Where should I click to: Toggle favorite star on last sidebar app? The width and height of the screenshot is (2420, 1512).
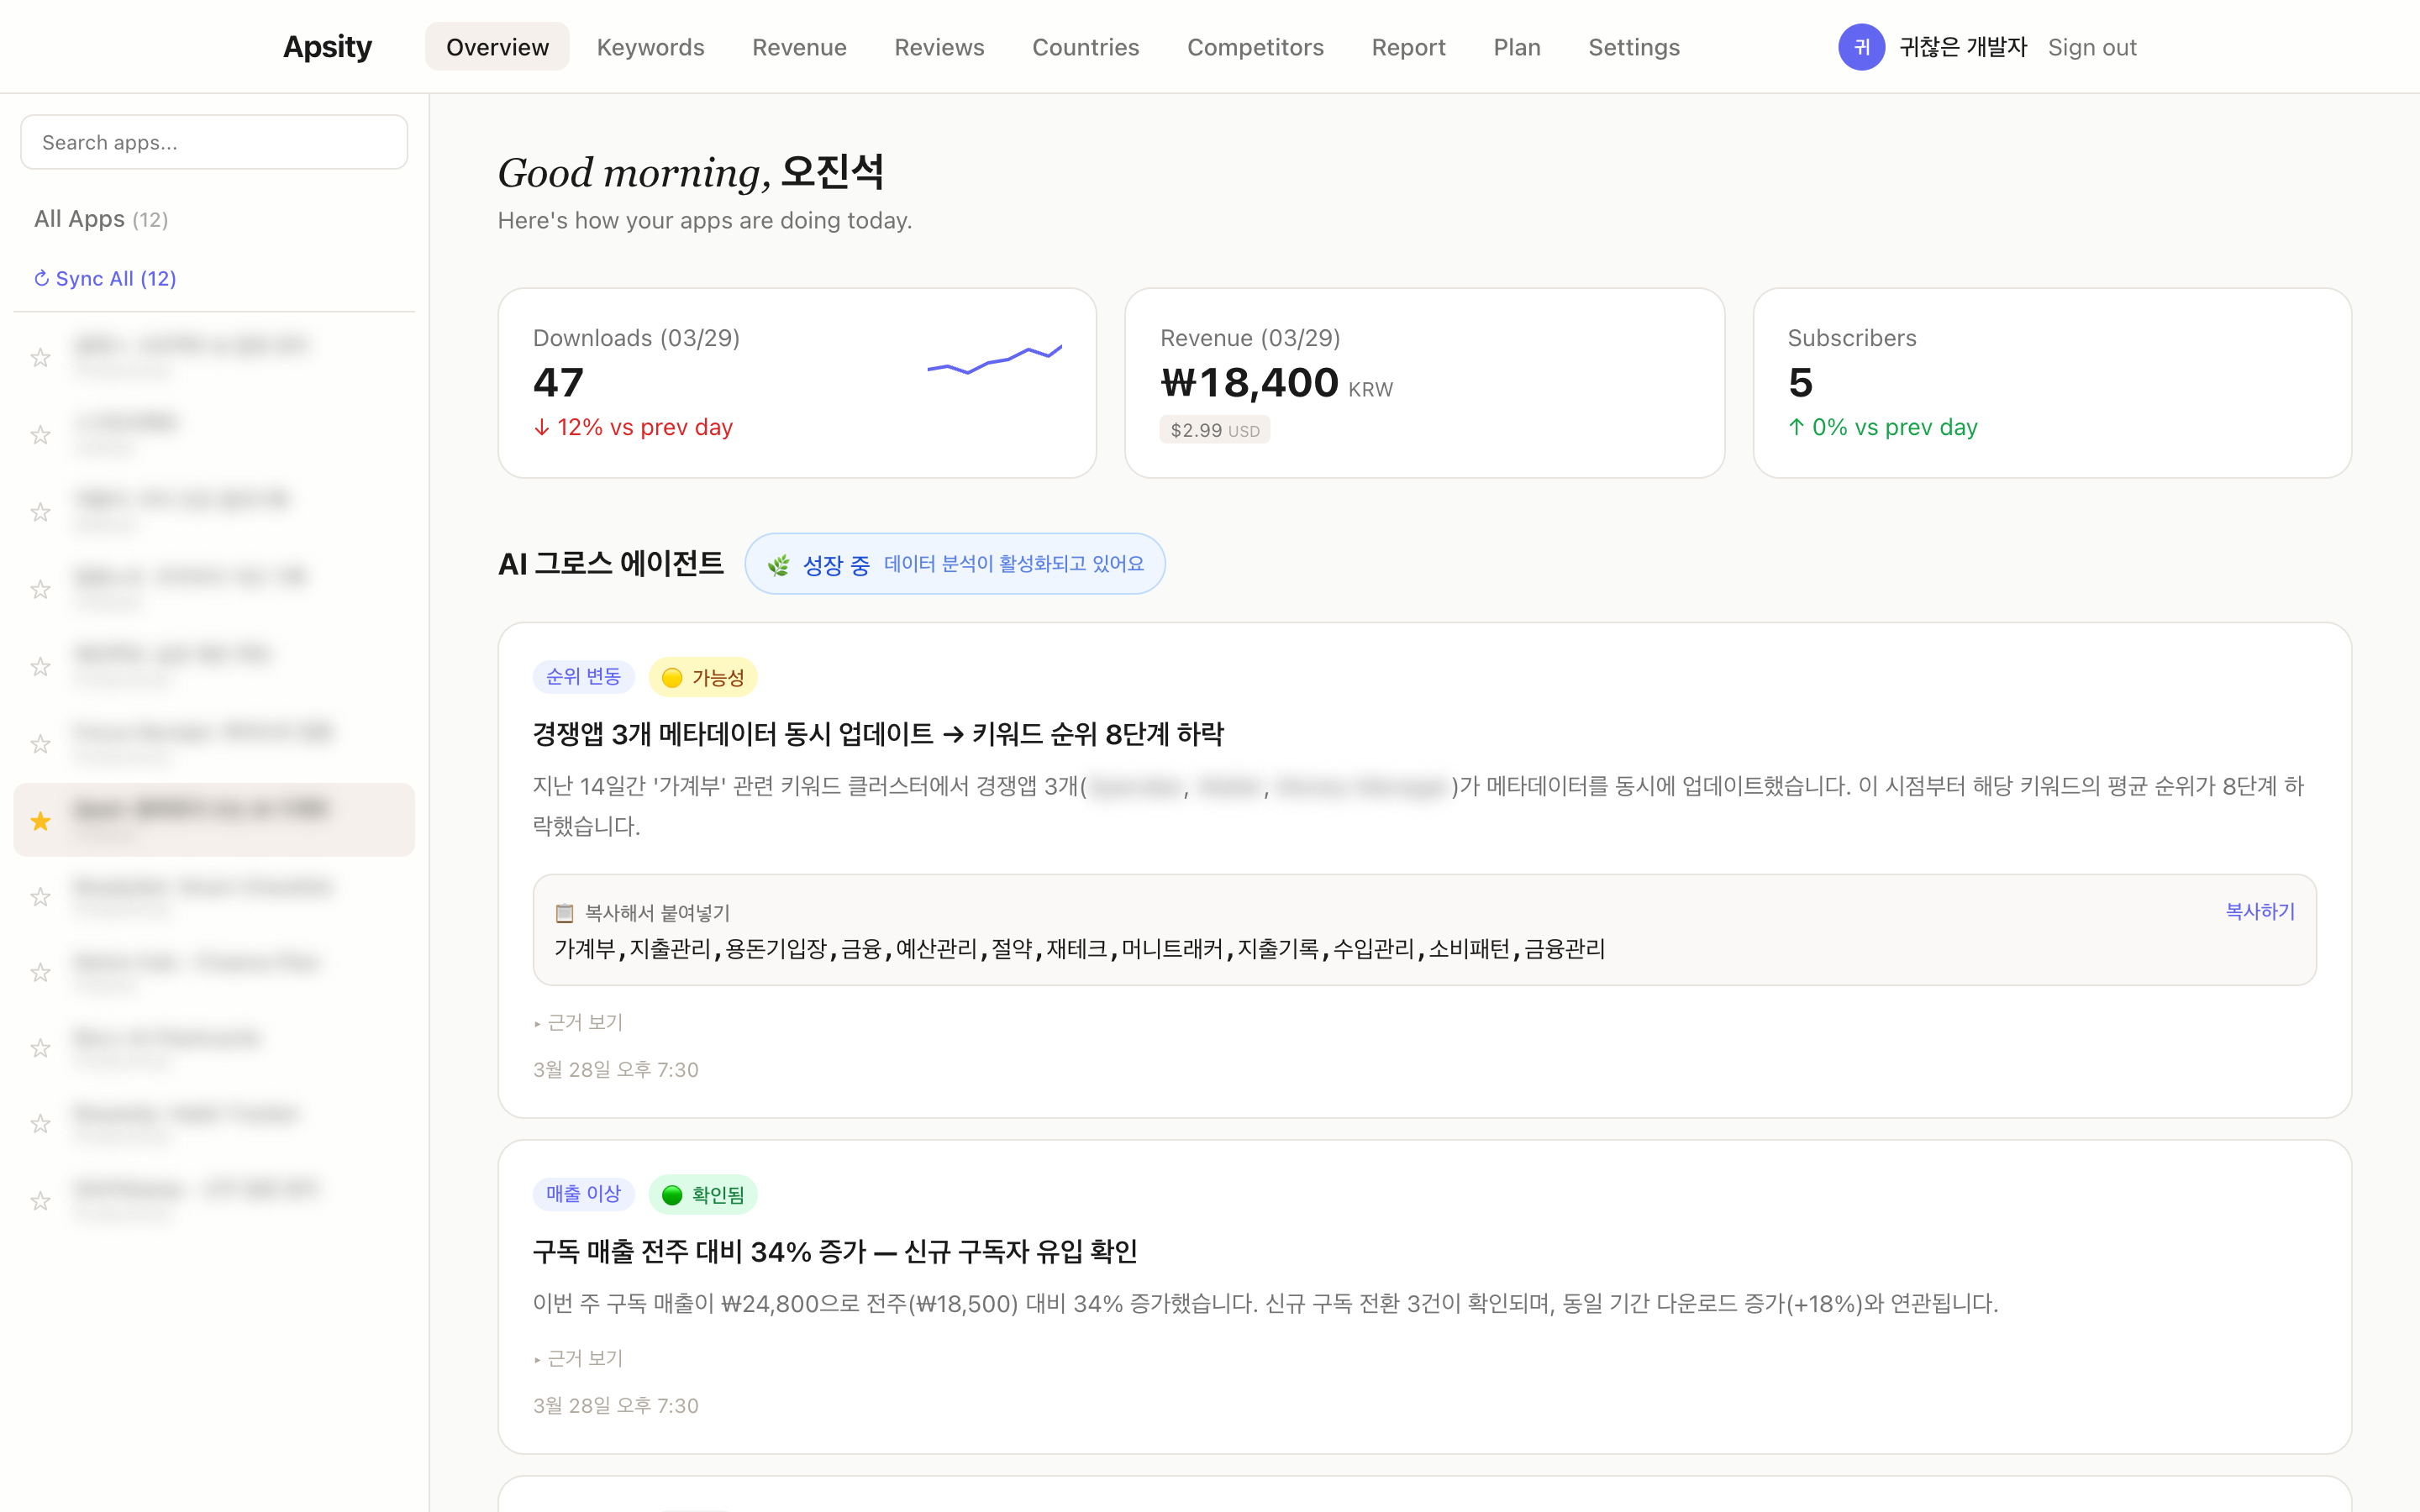tap(40, 1200)
